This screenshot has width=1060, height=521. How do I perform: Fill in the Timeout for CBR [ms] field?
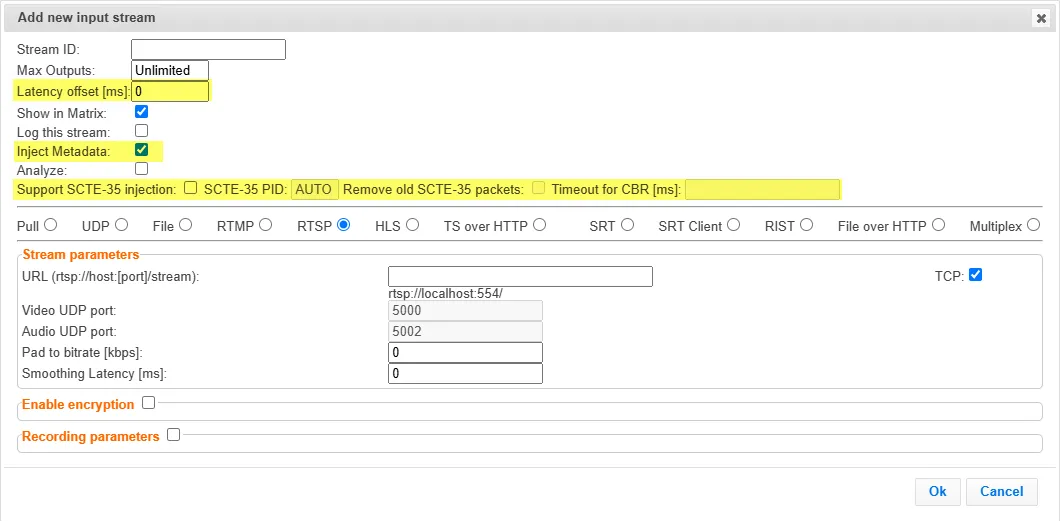coord(763,189)
